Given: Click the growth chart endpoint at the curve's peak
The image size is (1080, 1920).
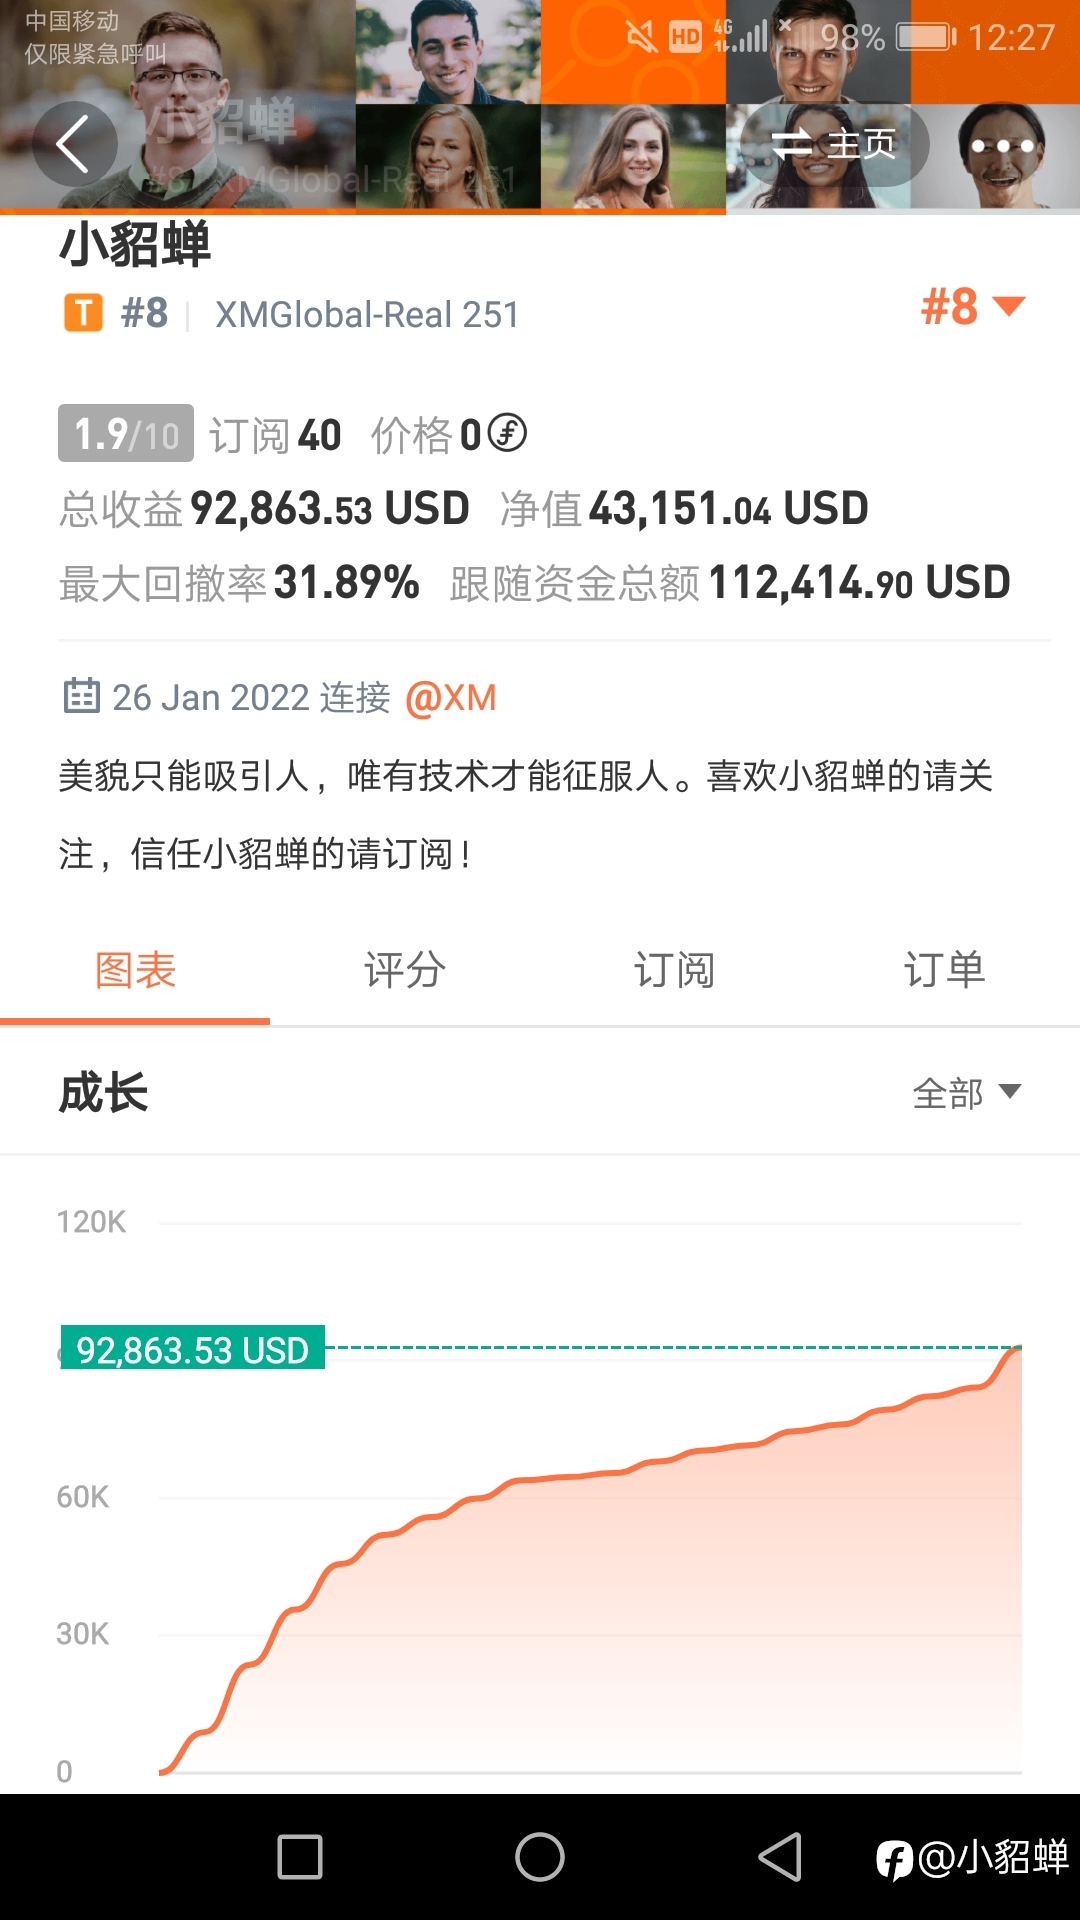Looking at the screenshot, I should coord(1017,1348).
